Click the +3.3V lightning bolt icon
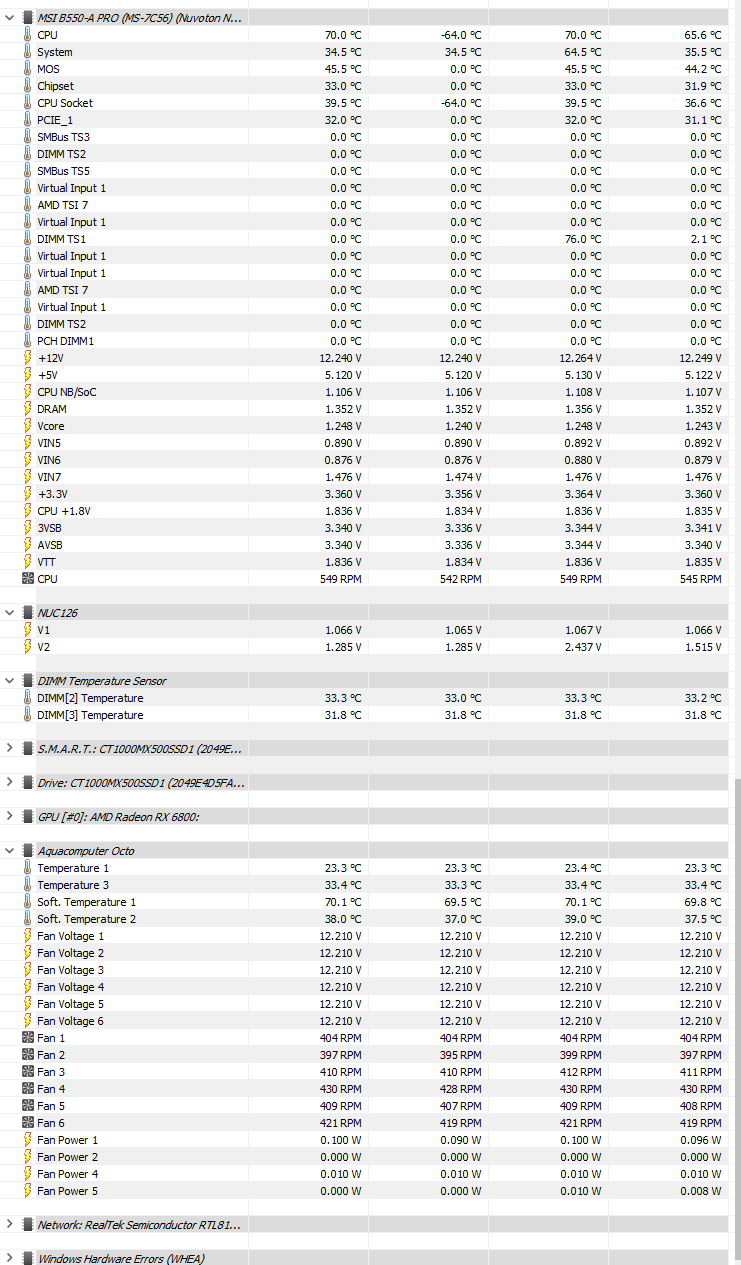Screen dimensions: 741x1265 [x=28, y=494]
